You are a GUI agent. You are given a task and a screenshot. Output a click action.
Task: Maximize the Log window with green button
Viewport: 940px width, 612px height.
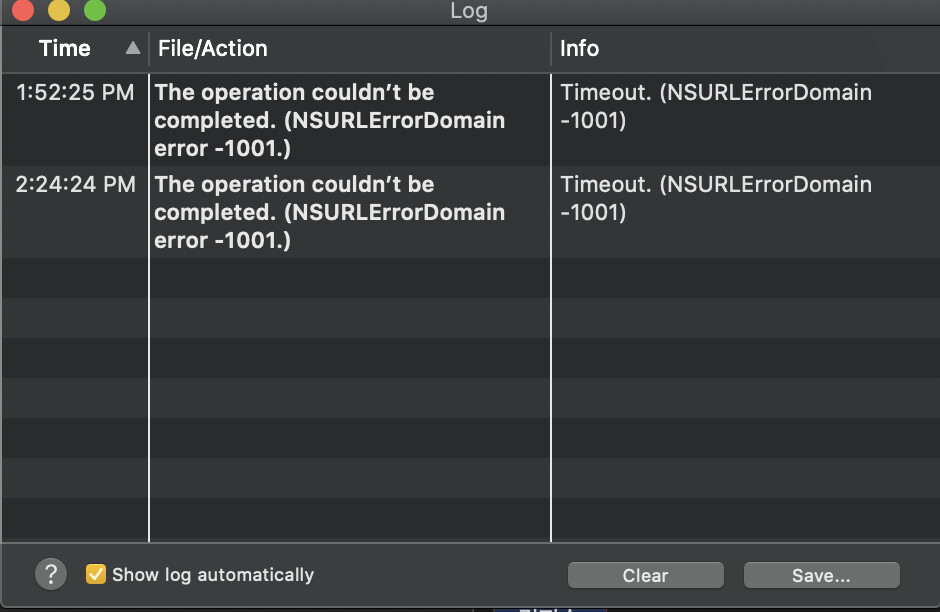point(95,10)
